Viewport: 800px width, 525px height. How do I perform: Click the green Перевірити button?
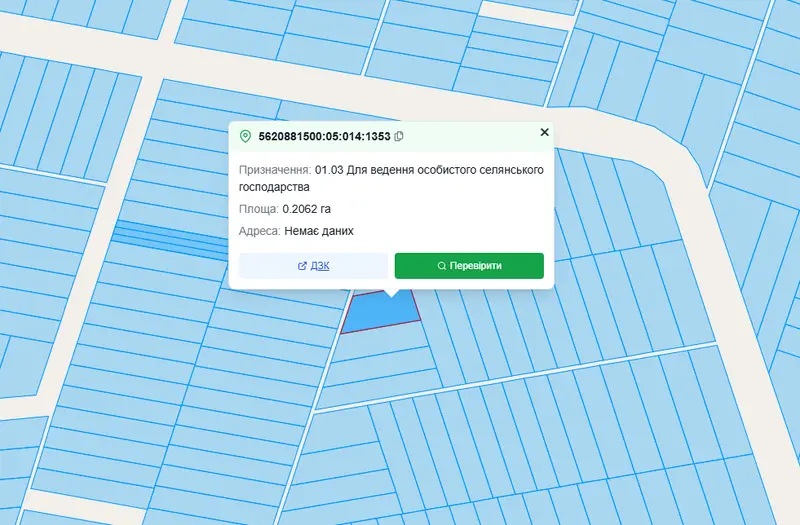pos(469,266)
